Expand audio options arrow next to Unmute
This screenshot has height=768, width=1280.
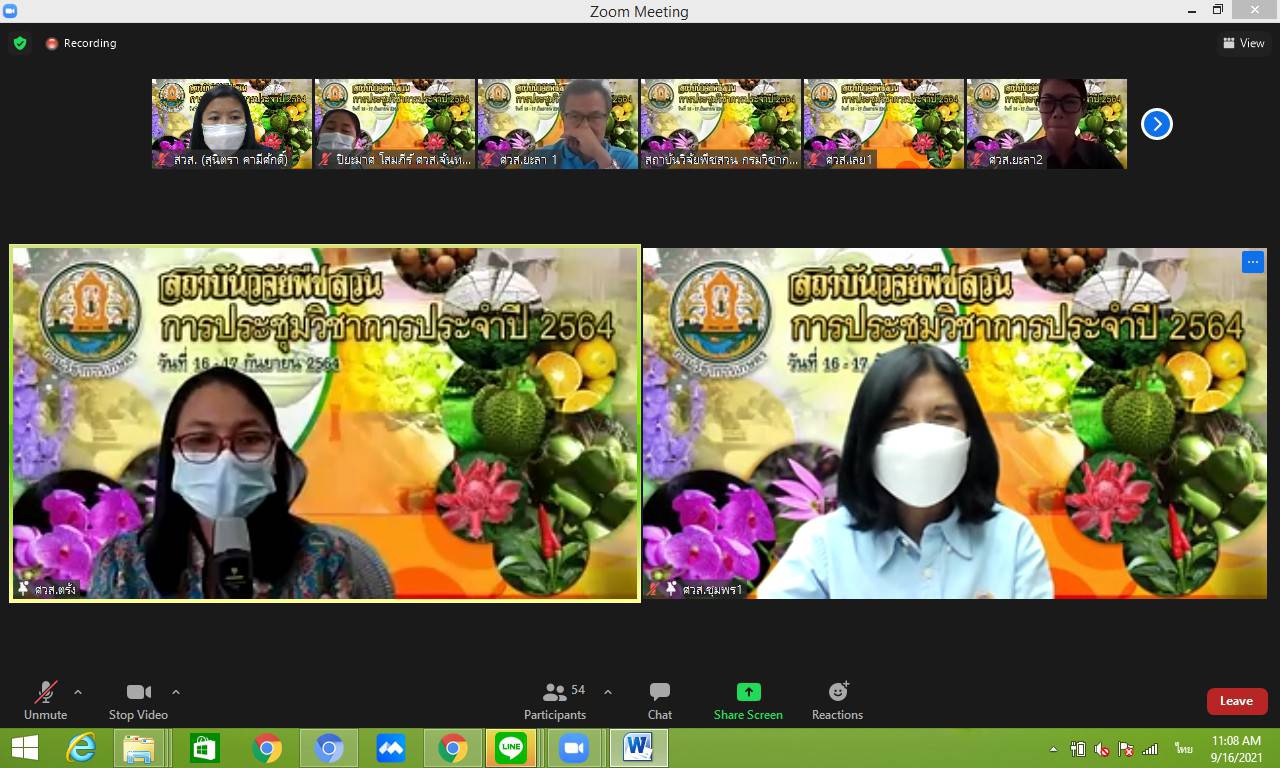click(78, 692)
